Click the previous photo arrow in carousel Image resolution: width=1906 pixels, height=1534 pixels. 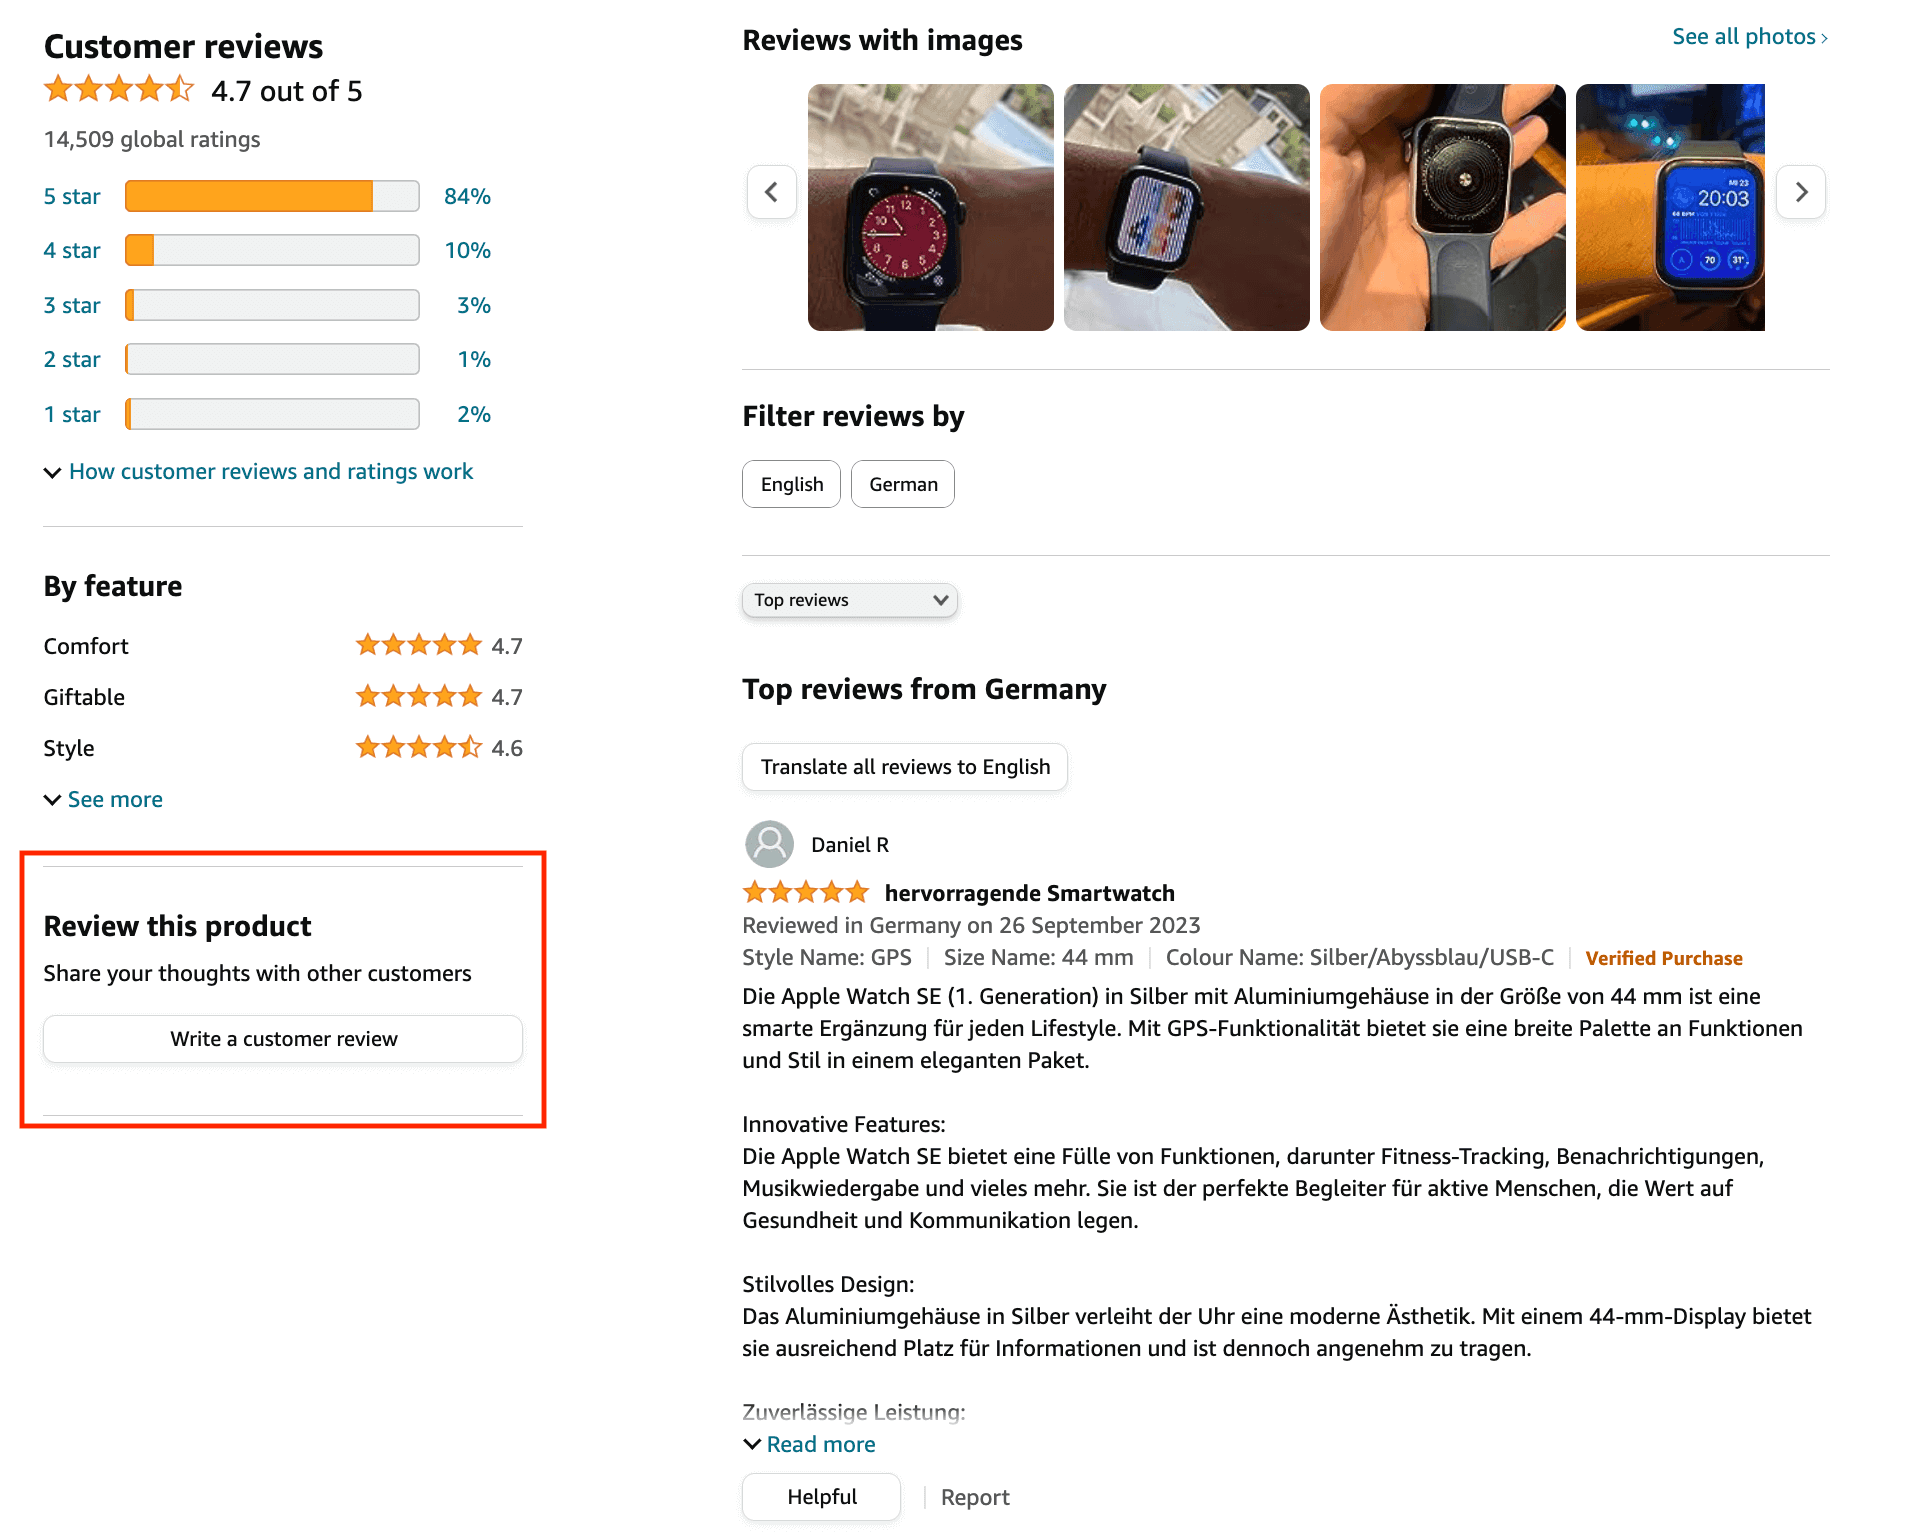[771, 192]
